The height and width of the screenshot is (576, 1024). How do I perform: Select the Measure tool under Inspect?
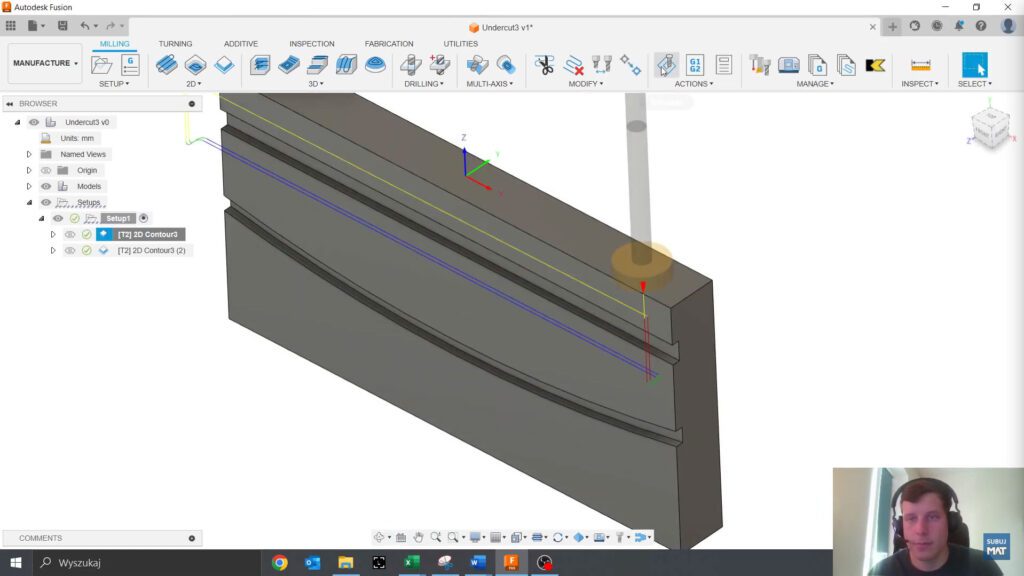919,66
